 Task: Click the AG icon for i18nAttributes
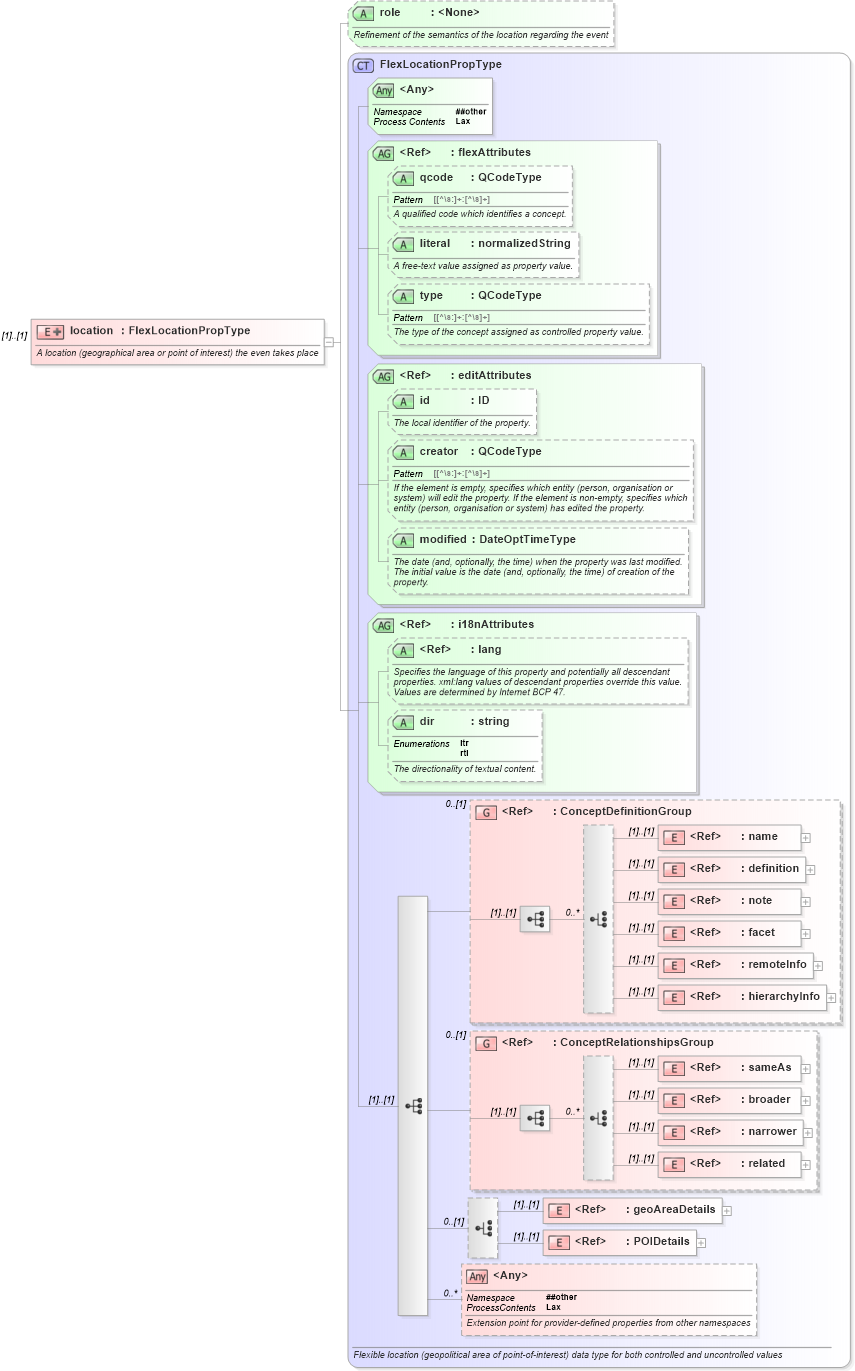383,625
